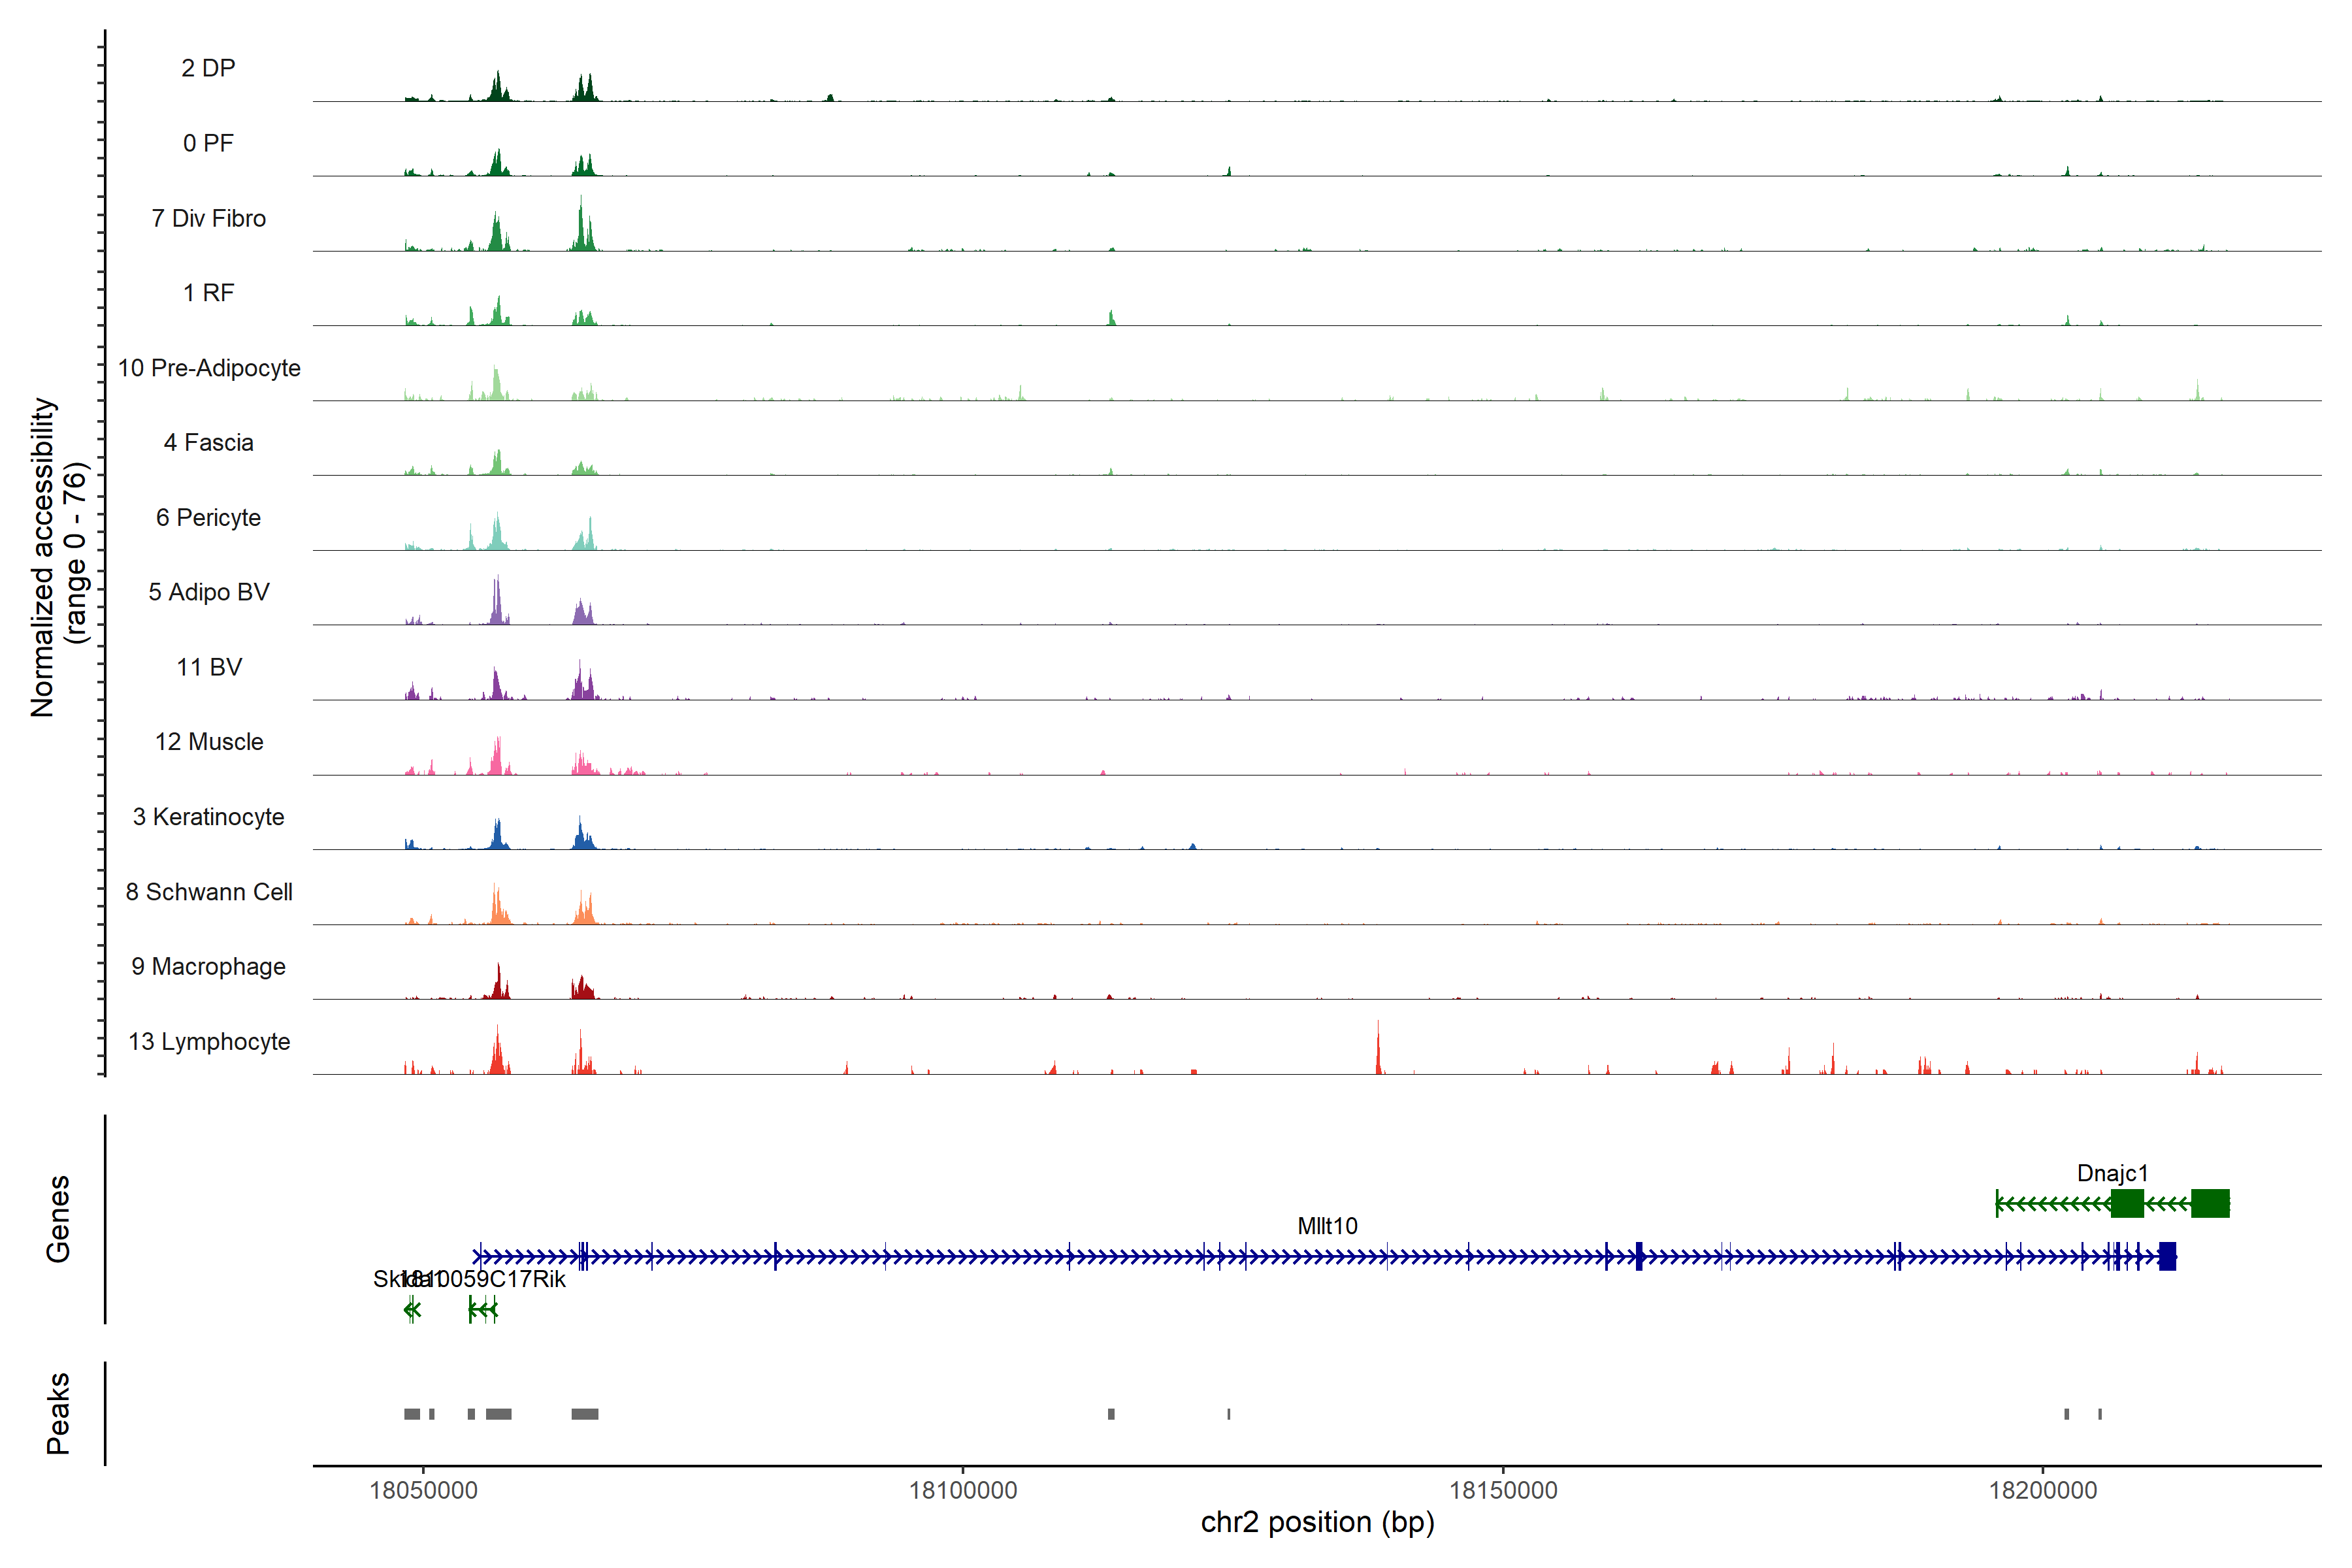
Task: Click the 12 Muscle track label
Action: tap(209, 742)
